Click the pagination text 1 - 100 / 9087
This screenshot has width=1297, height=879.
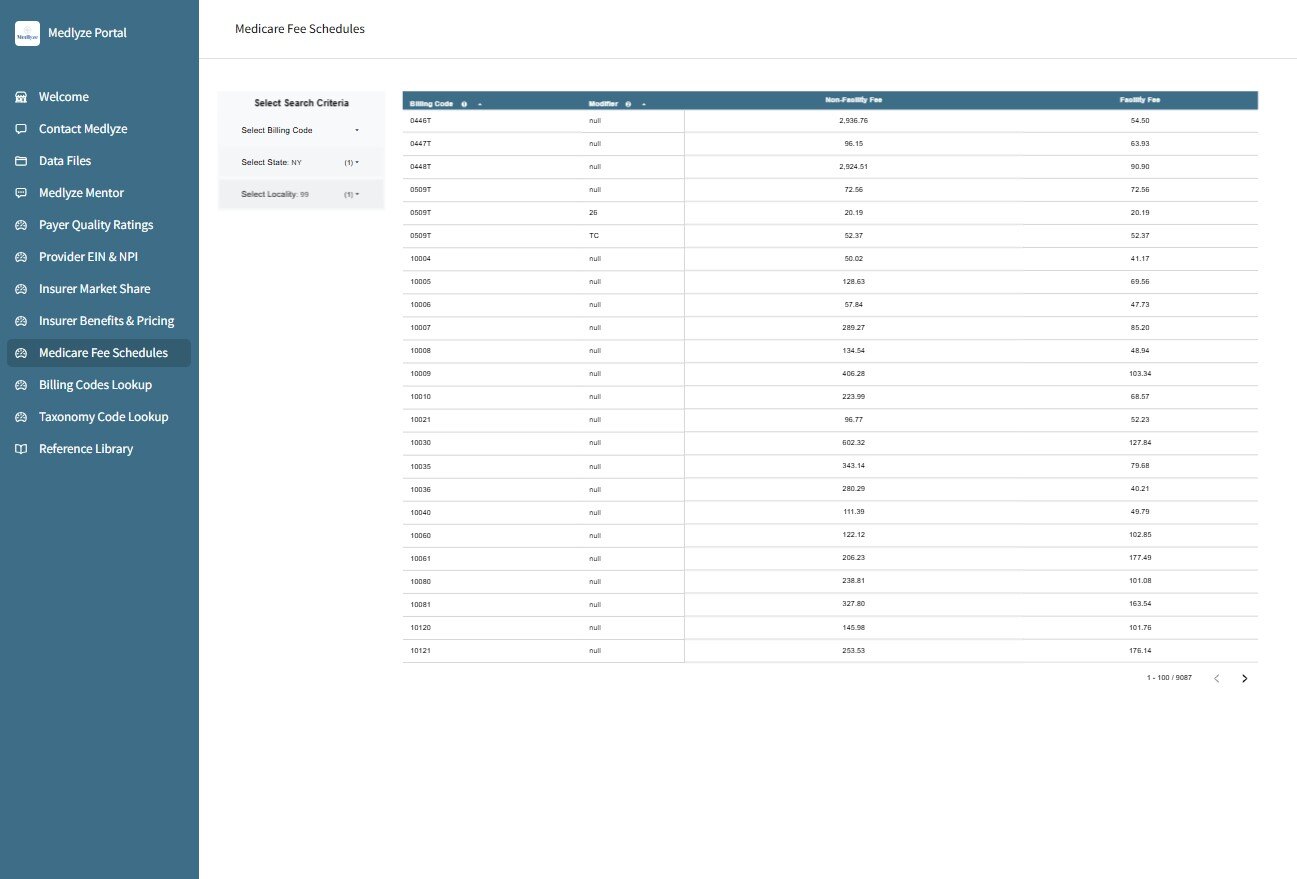(1169, 678)
